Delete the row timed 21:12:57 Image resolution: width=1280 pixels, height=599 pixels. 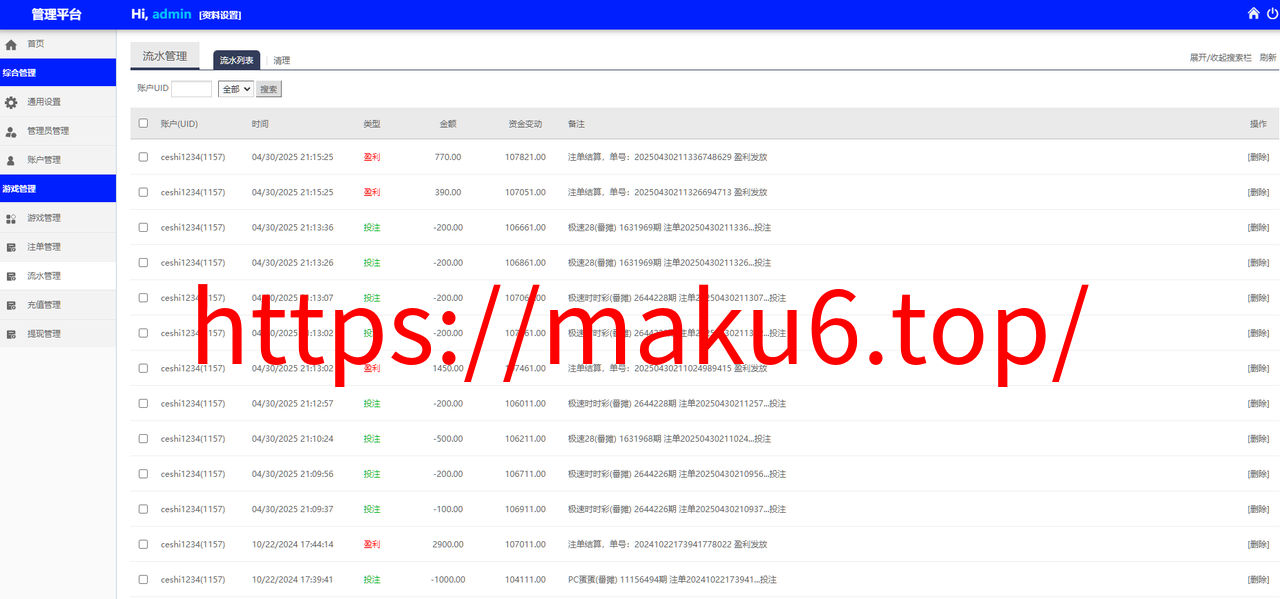tap(1258, 403)
